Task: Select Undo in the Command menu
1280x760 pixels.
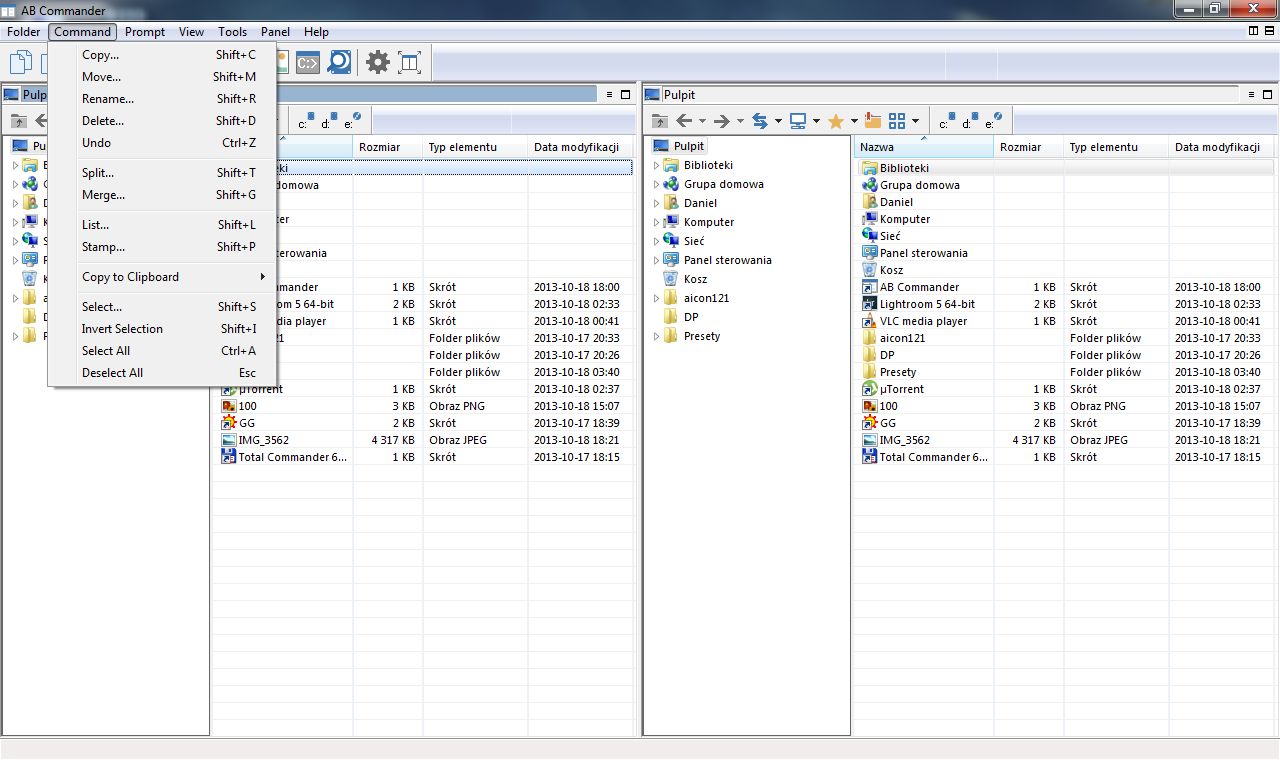Action: (162, 143)
